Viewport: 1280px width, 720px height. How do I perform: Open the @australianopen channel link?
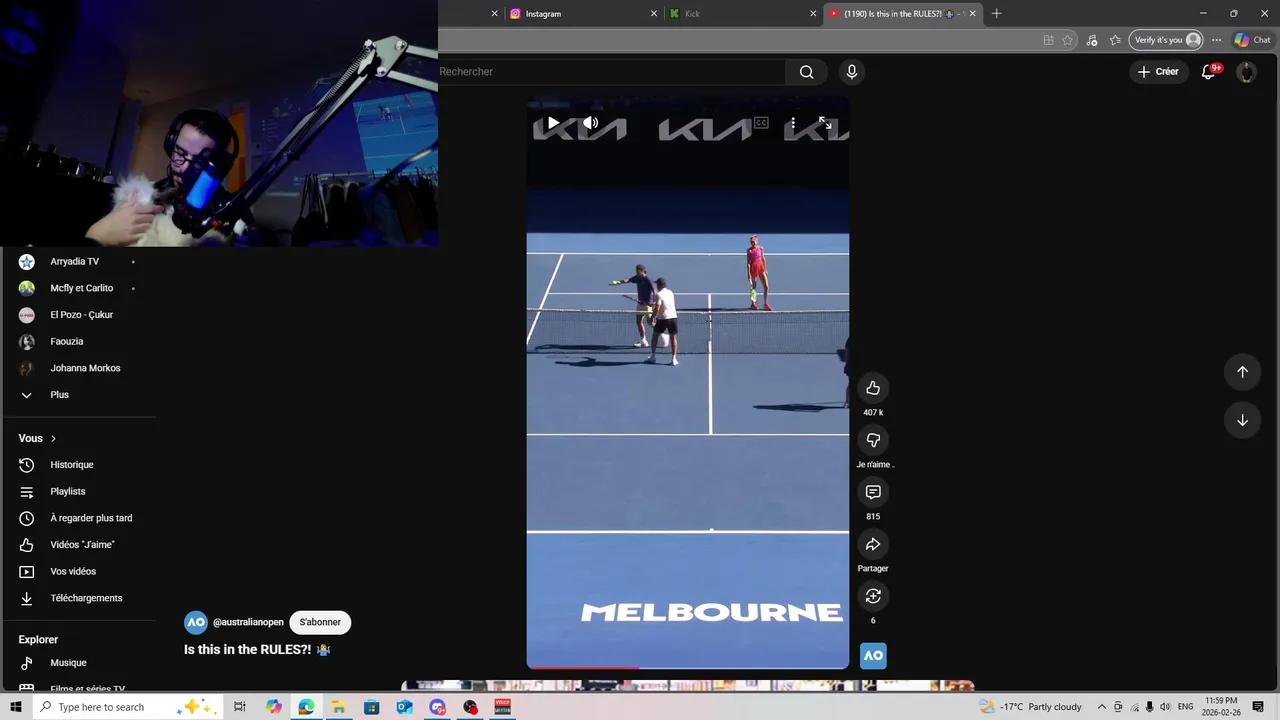pyautogui.click(x=248, y=622)
